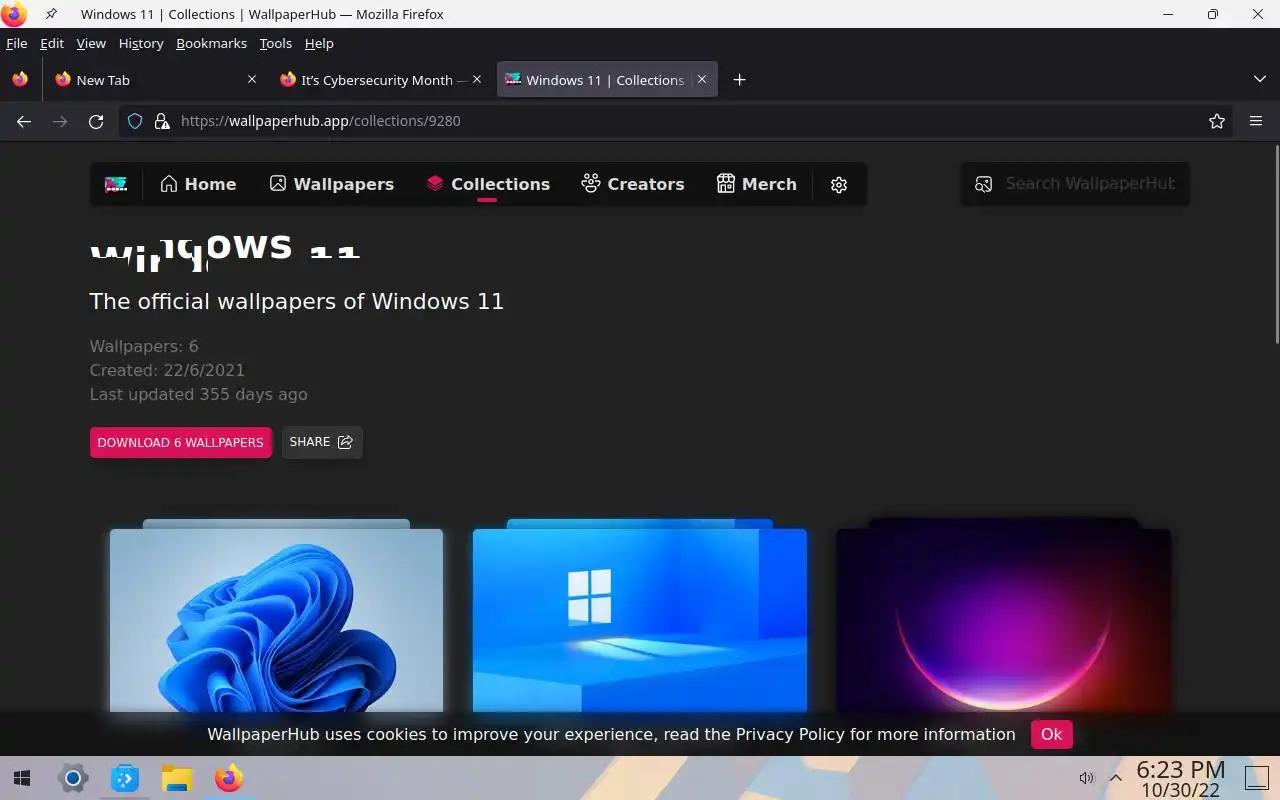Open a new browser tab
Viewport: 1280px width, 800px height.
point(739,80)
